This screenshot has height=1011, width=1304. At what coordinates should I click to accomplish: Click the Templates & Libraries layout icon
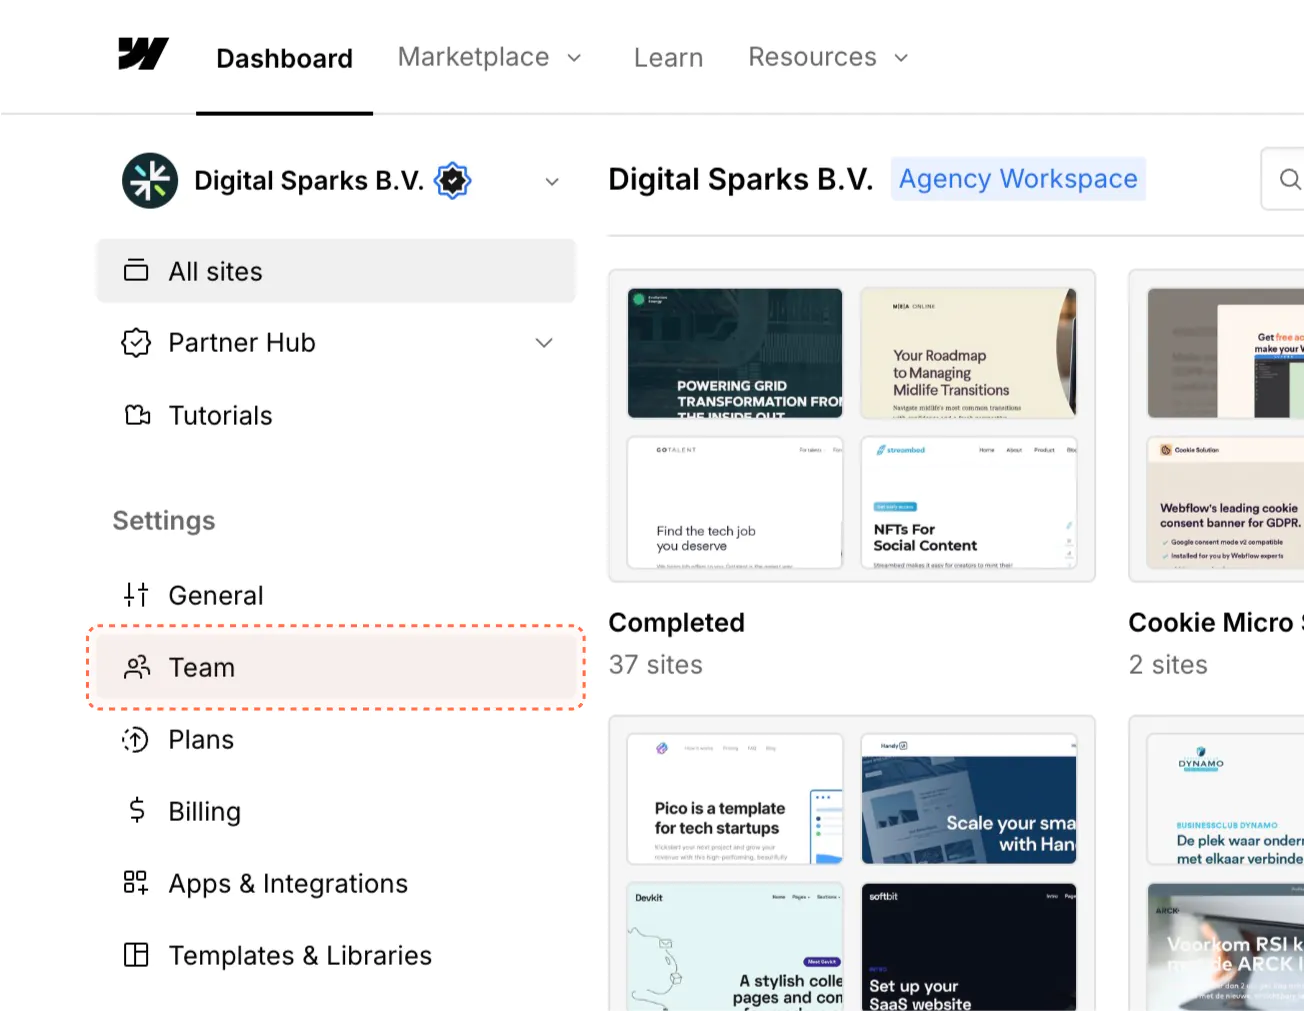pos(136,955)
